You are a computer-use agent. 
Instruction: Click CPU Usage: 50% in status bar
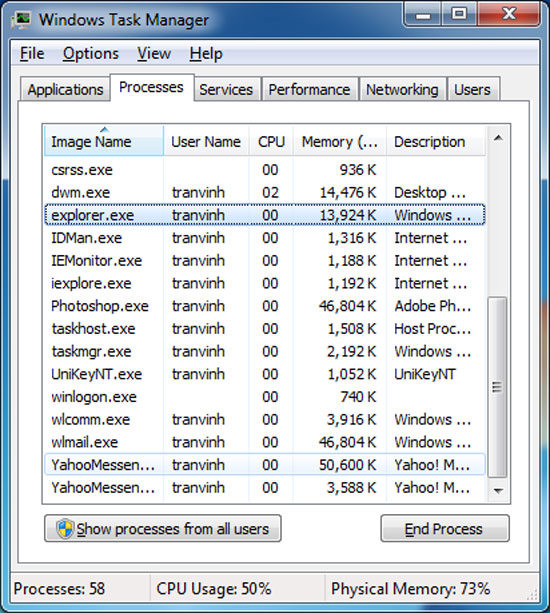point(213,588)
